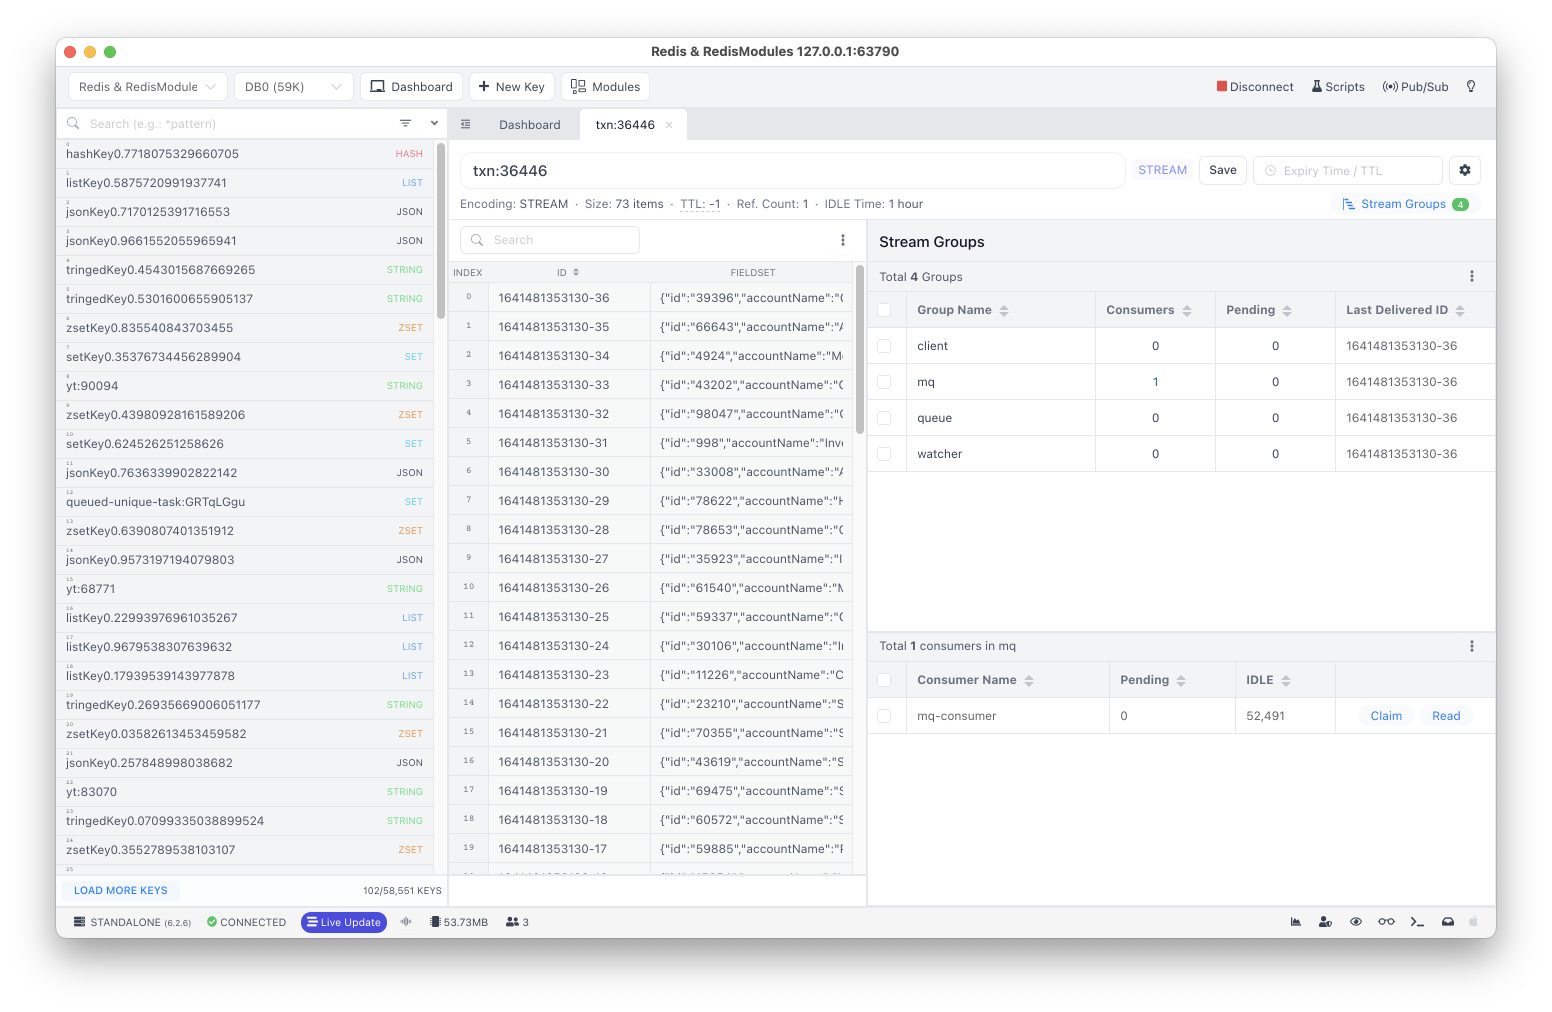Select the txn:36446 tab
Screen dimensions: 1552x1012
[625, 125]
